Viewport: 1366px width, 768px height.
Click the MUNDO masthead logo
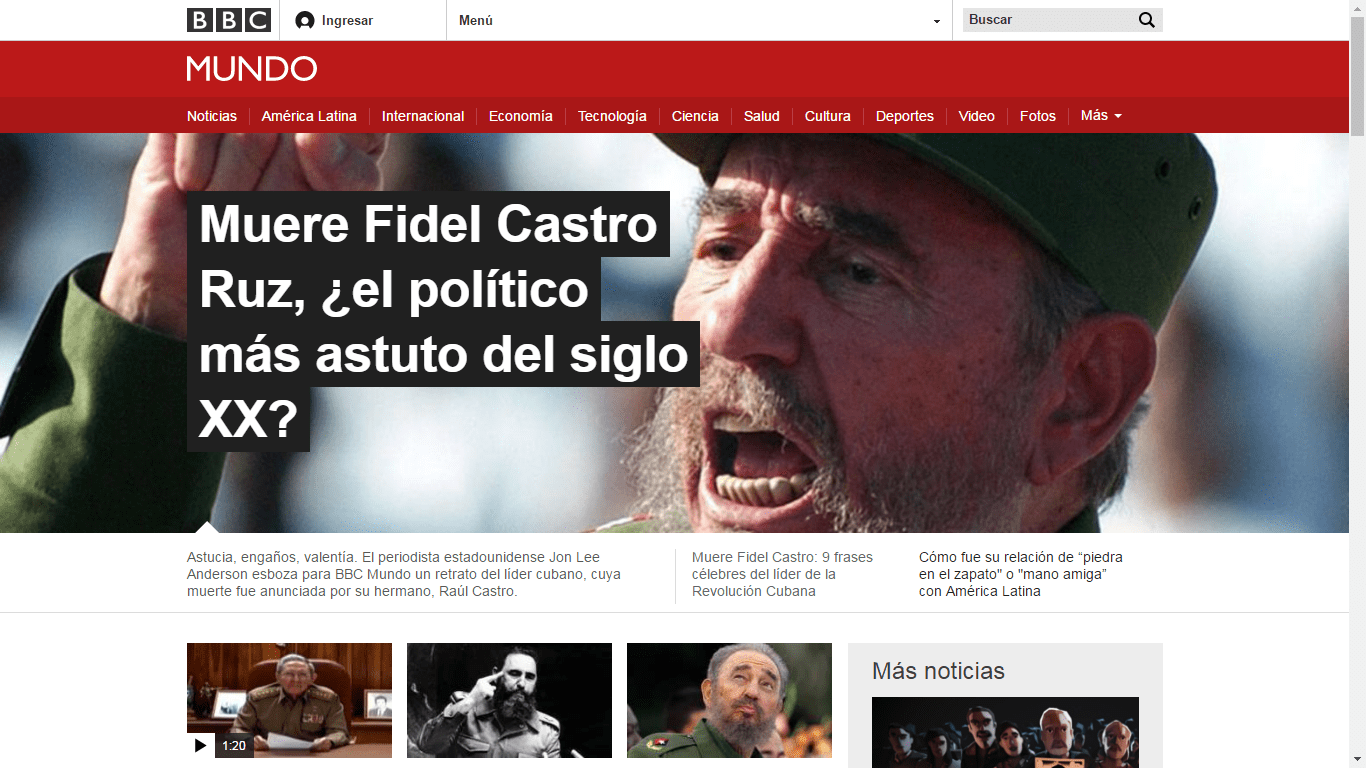(x=251, y=69)
